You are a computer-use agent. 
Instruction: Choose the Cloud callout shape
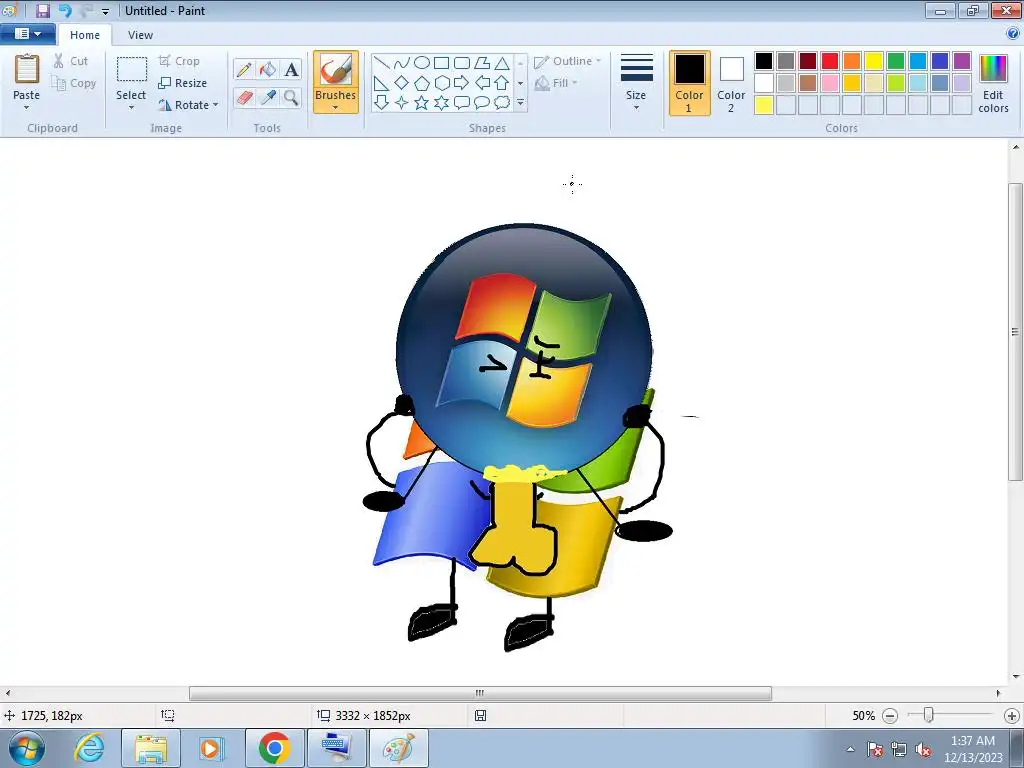point(502,103)
